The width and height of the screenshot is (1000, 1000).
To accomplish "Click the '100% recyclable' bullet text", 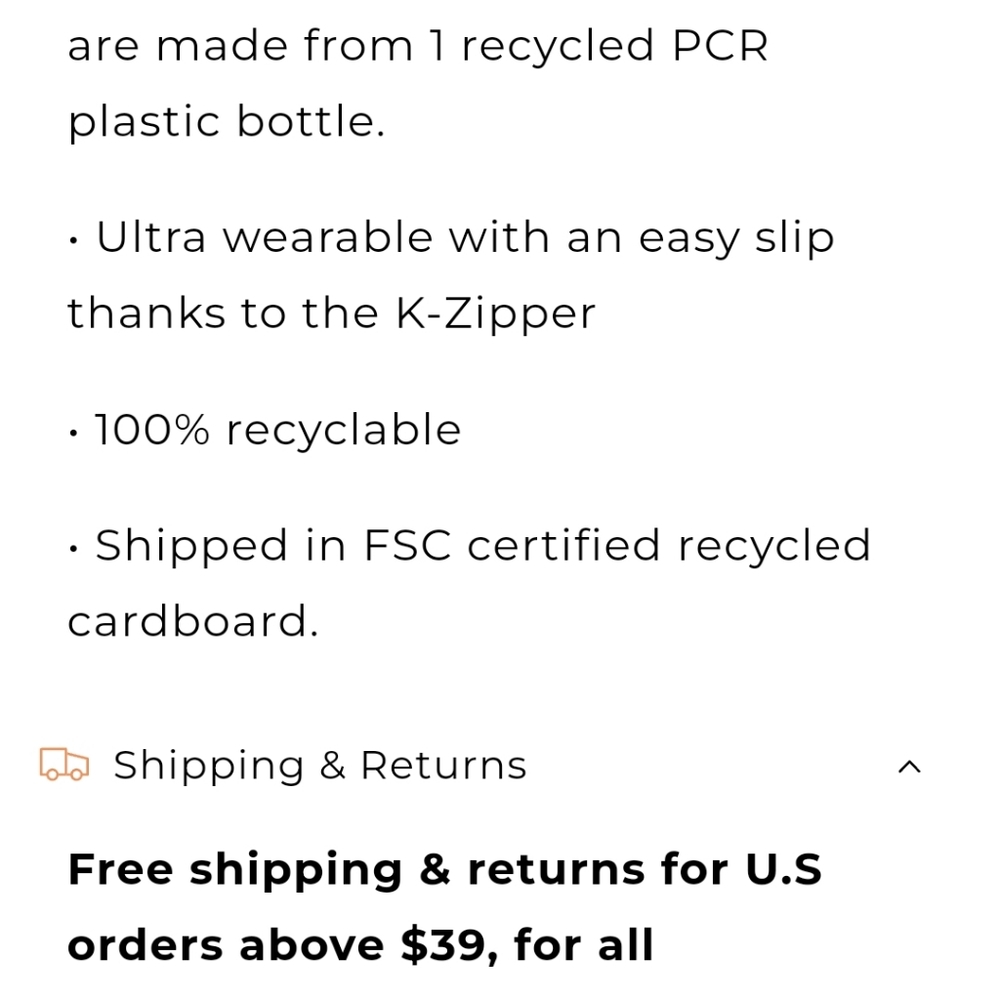I will (277, 429).
